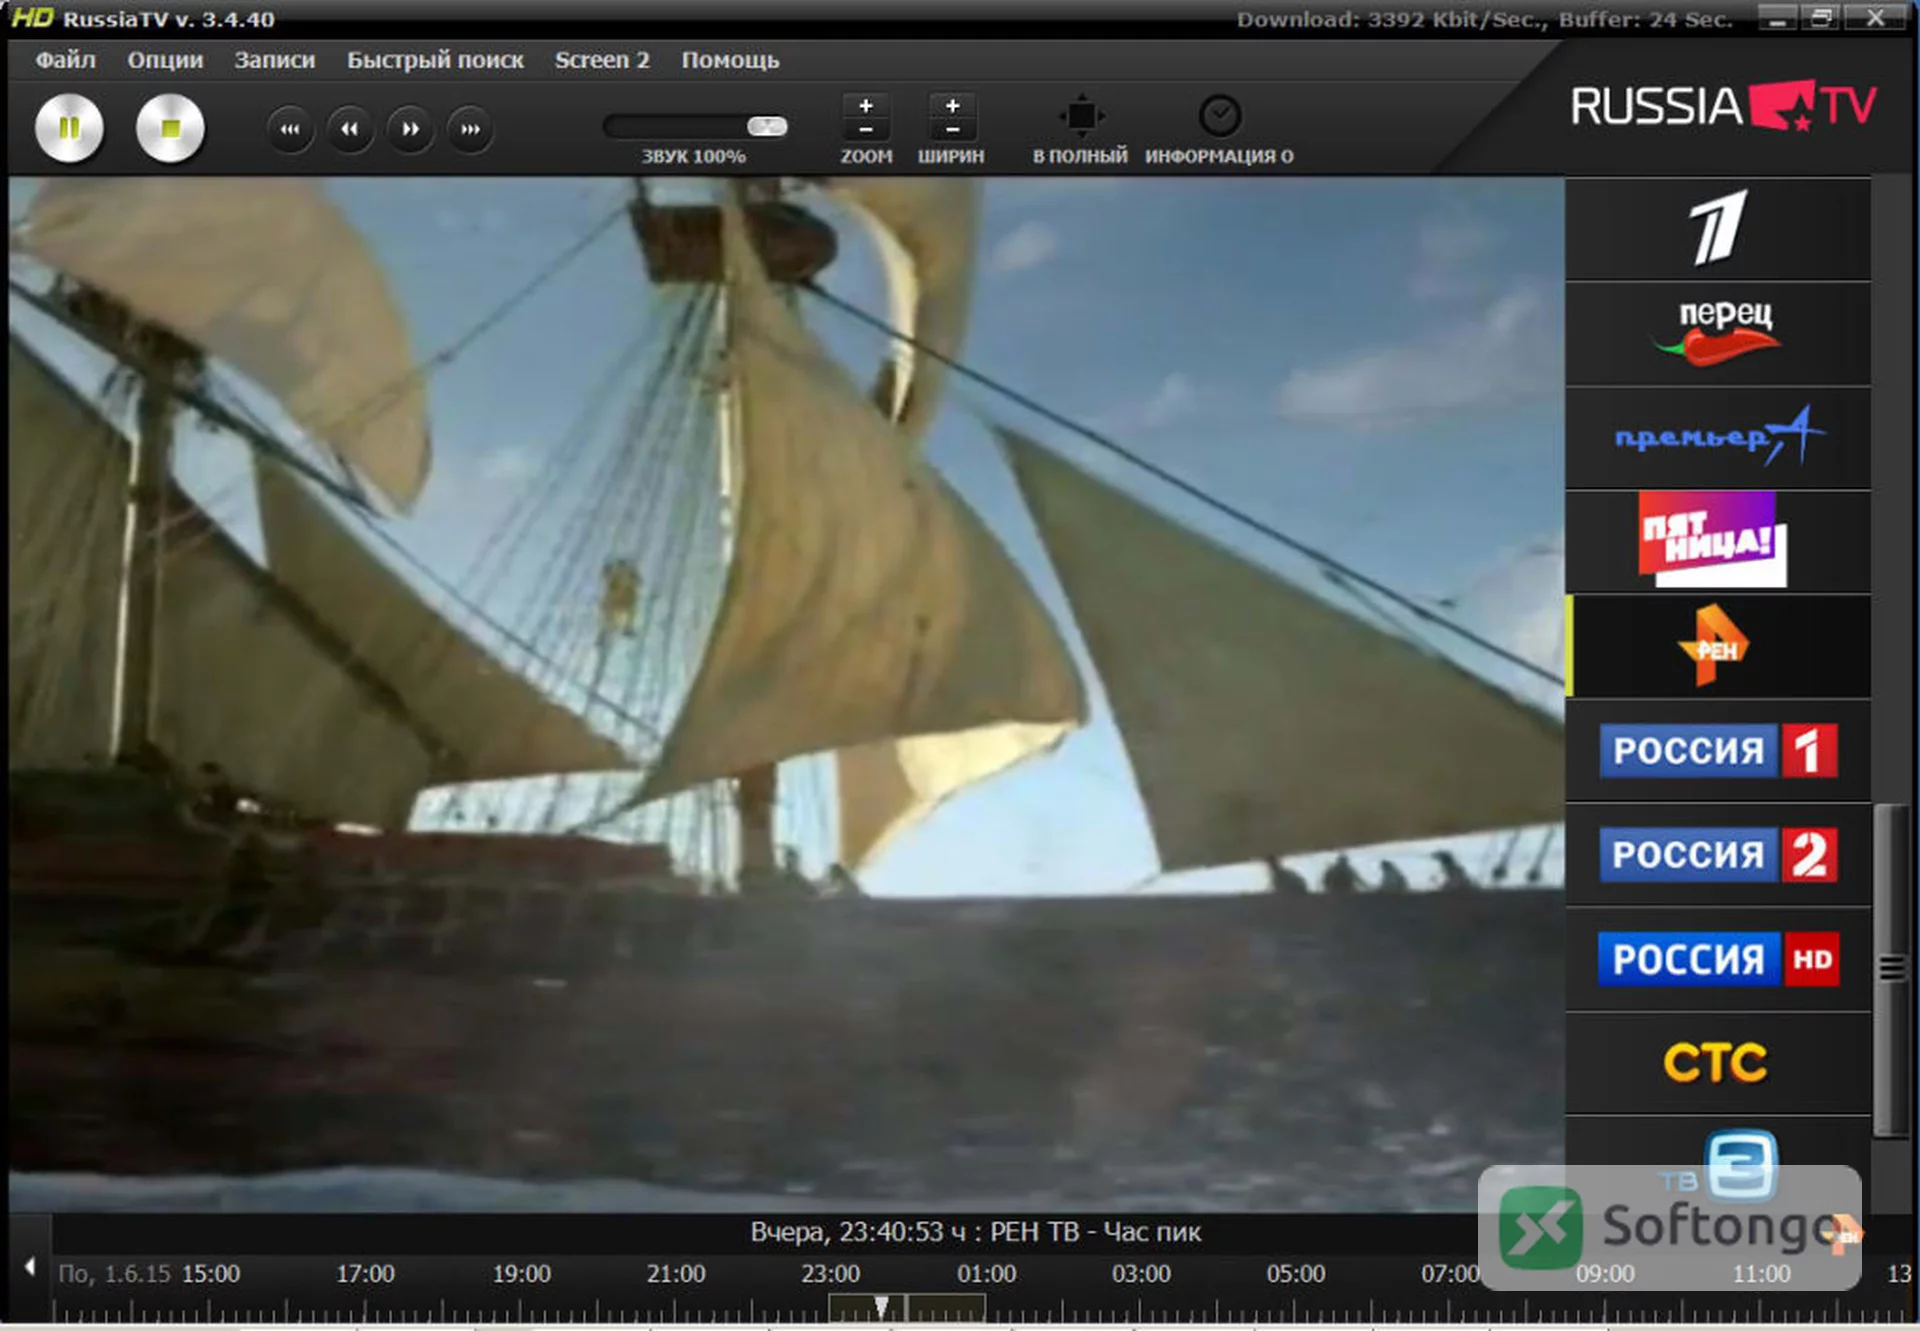Open the Помощь menu

[x=730, y=60]
